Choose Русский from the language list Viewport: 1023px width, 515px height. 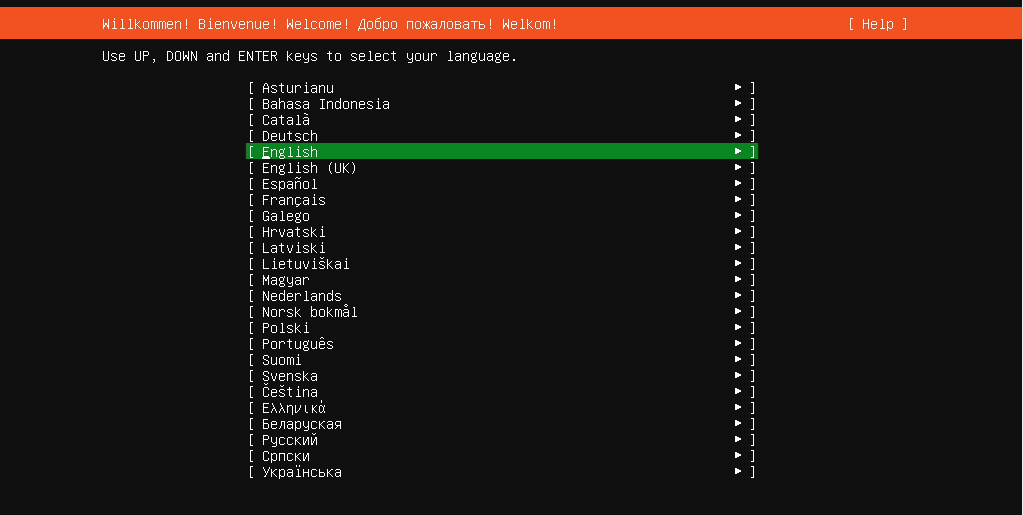290,440
